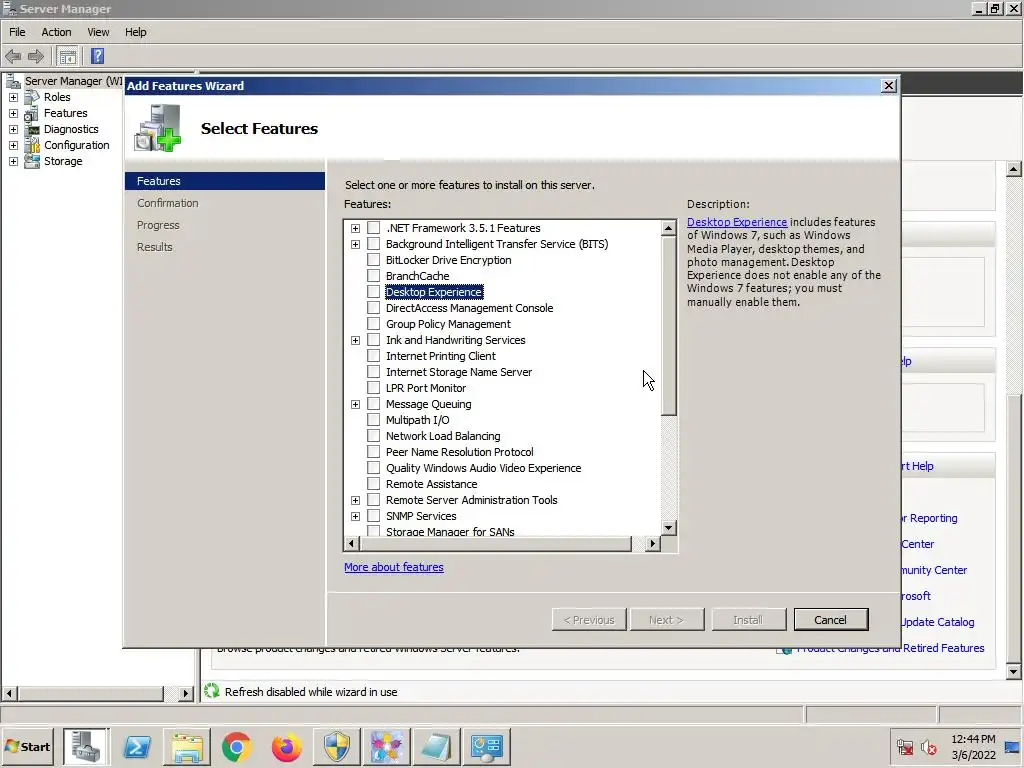Screen dimensions: 1024x768
Task: Click the Help question-mark toolbar icon
Action: pos(97,56)
